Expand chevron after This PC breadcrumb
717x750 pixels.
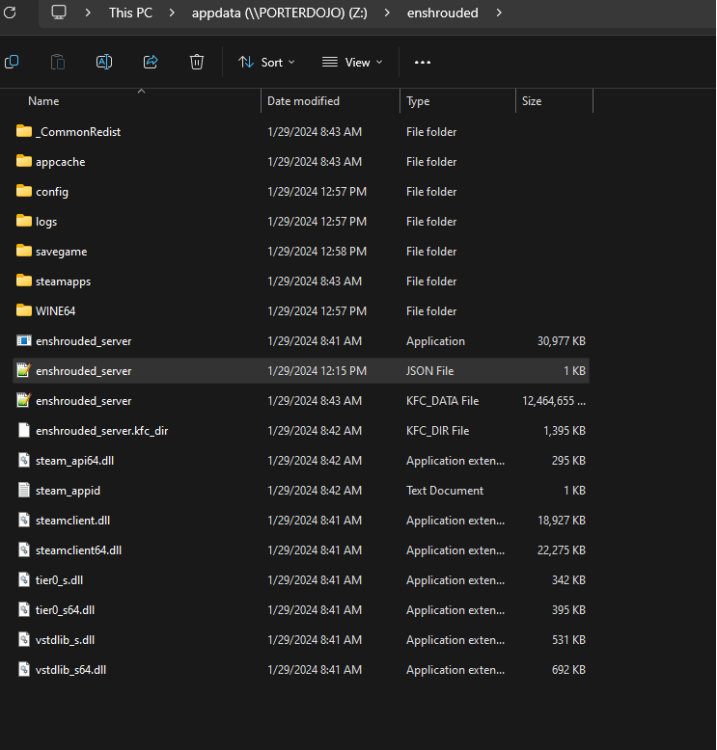(172, 12)
